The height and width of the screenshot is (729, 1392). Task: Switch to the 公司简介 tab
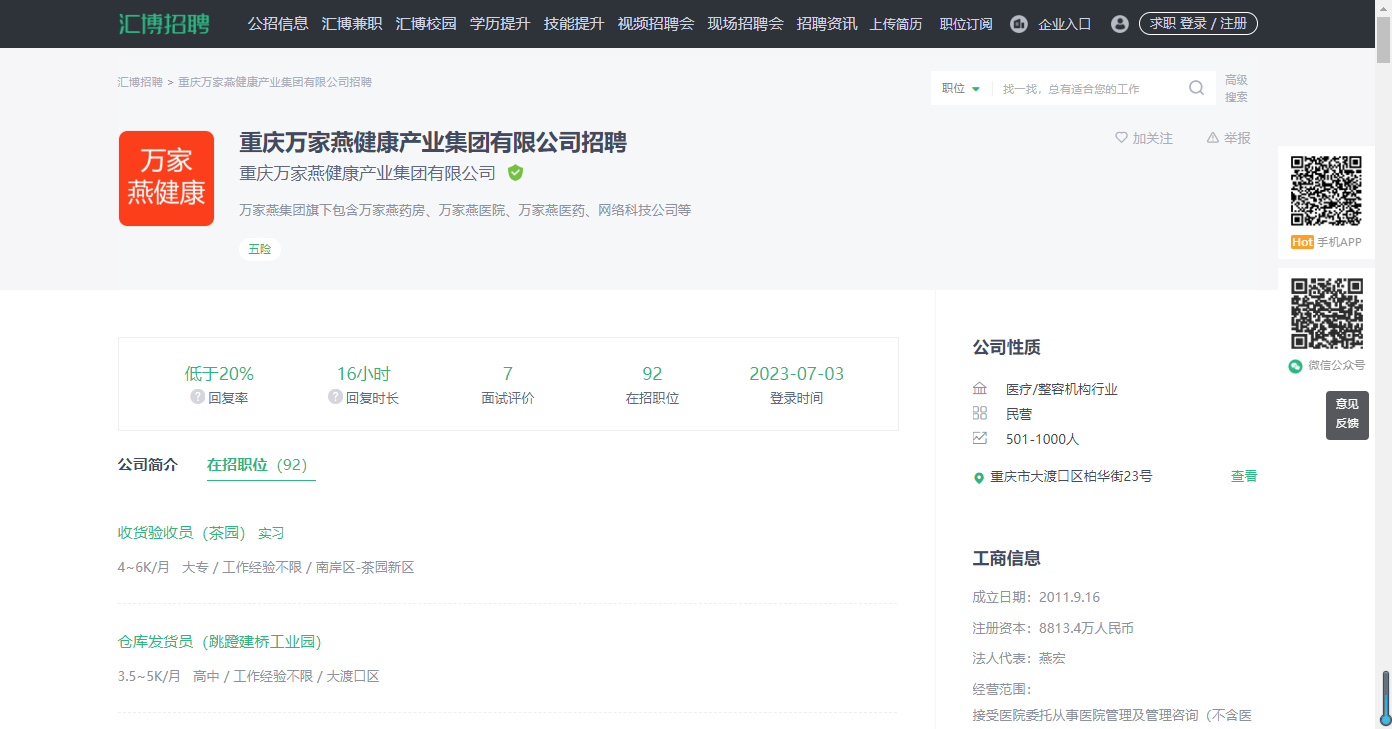tap(148, 465)
